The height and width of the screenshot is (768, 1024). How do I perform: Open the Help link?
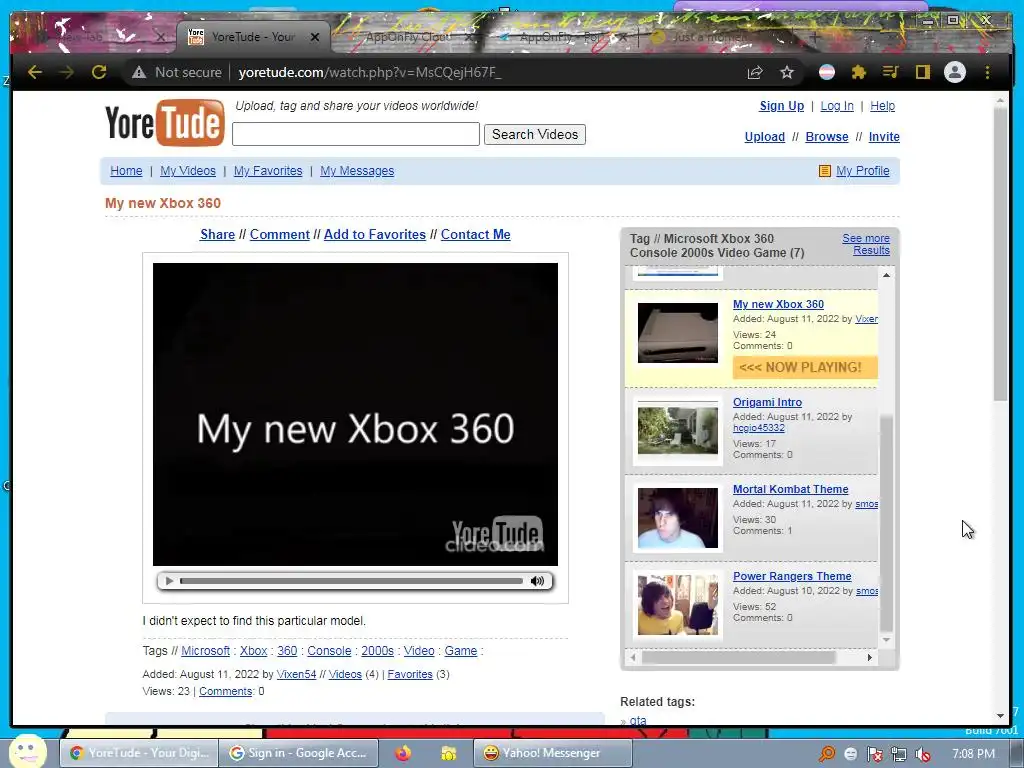coord(882,106)
